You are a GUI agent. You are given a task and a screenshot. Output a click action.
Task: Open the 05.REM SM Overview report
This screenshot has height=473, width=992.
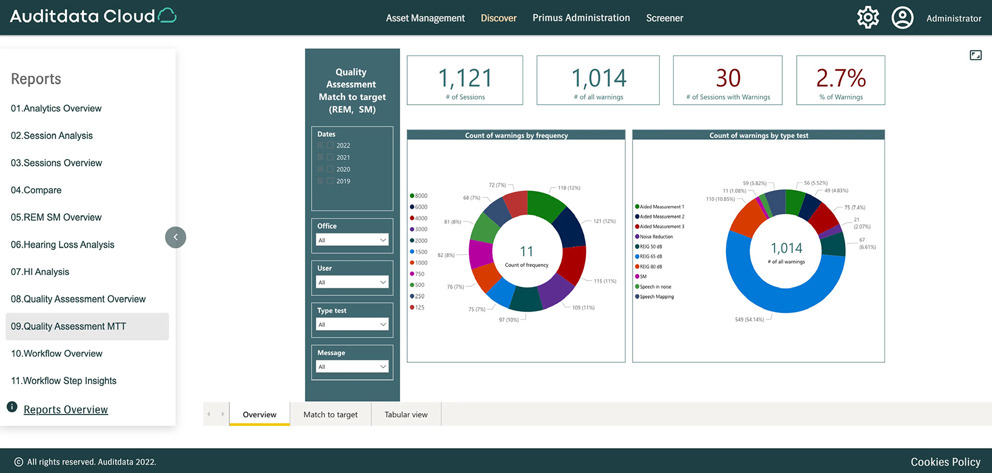56,217
